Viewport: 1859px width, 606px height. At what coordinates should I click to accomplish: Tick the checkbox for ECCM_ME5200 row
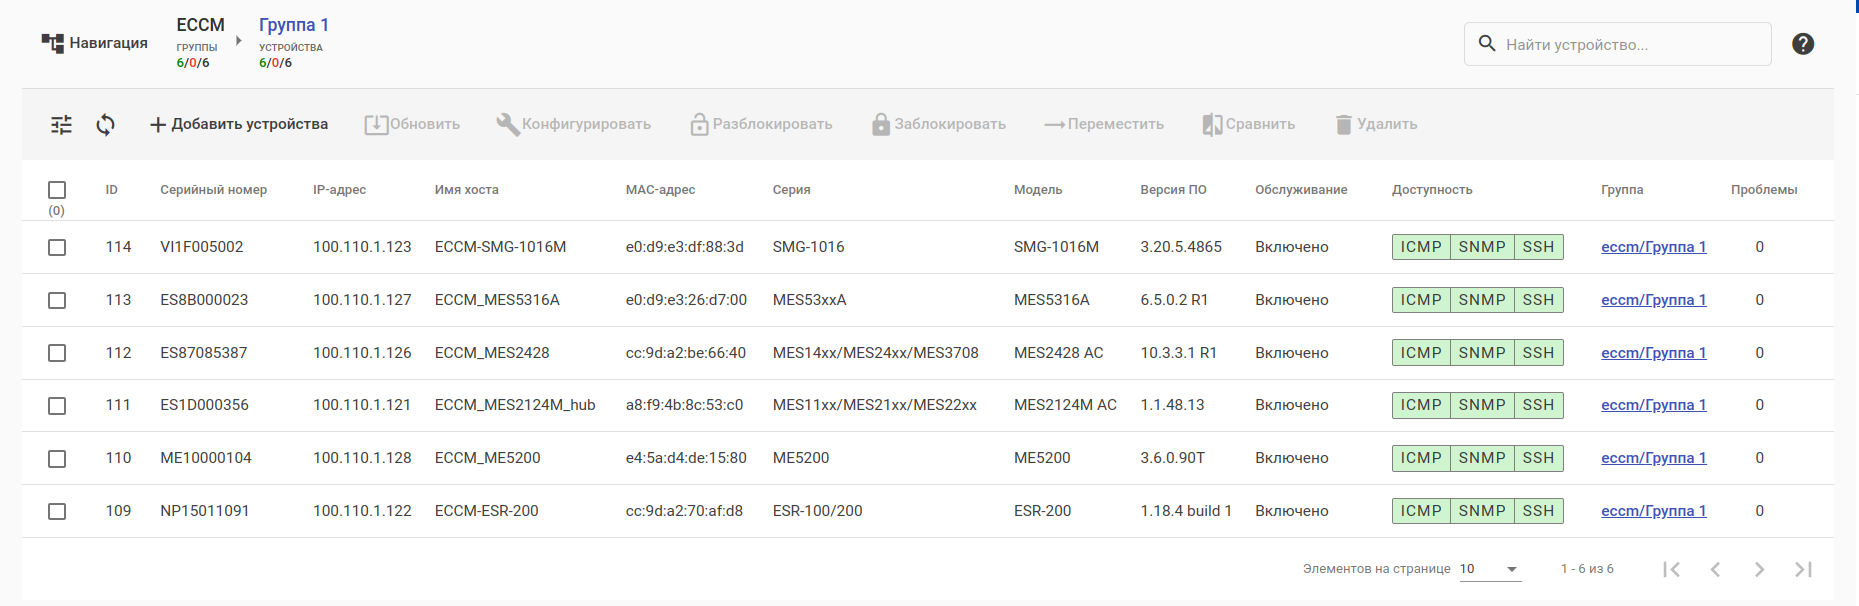57,458
